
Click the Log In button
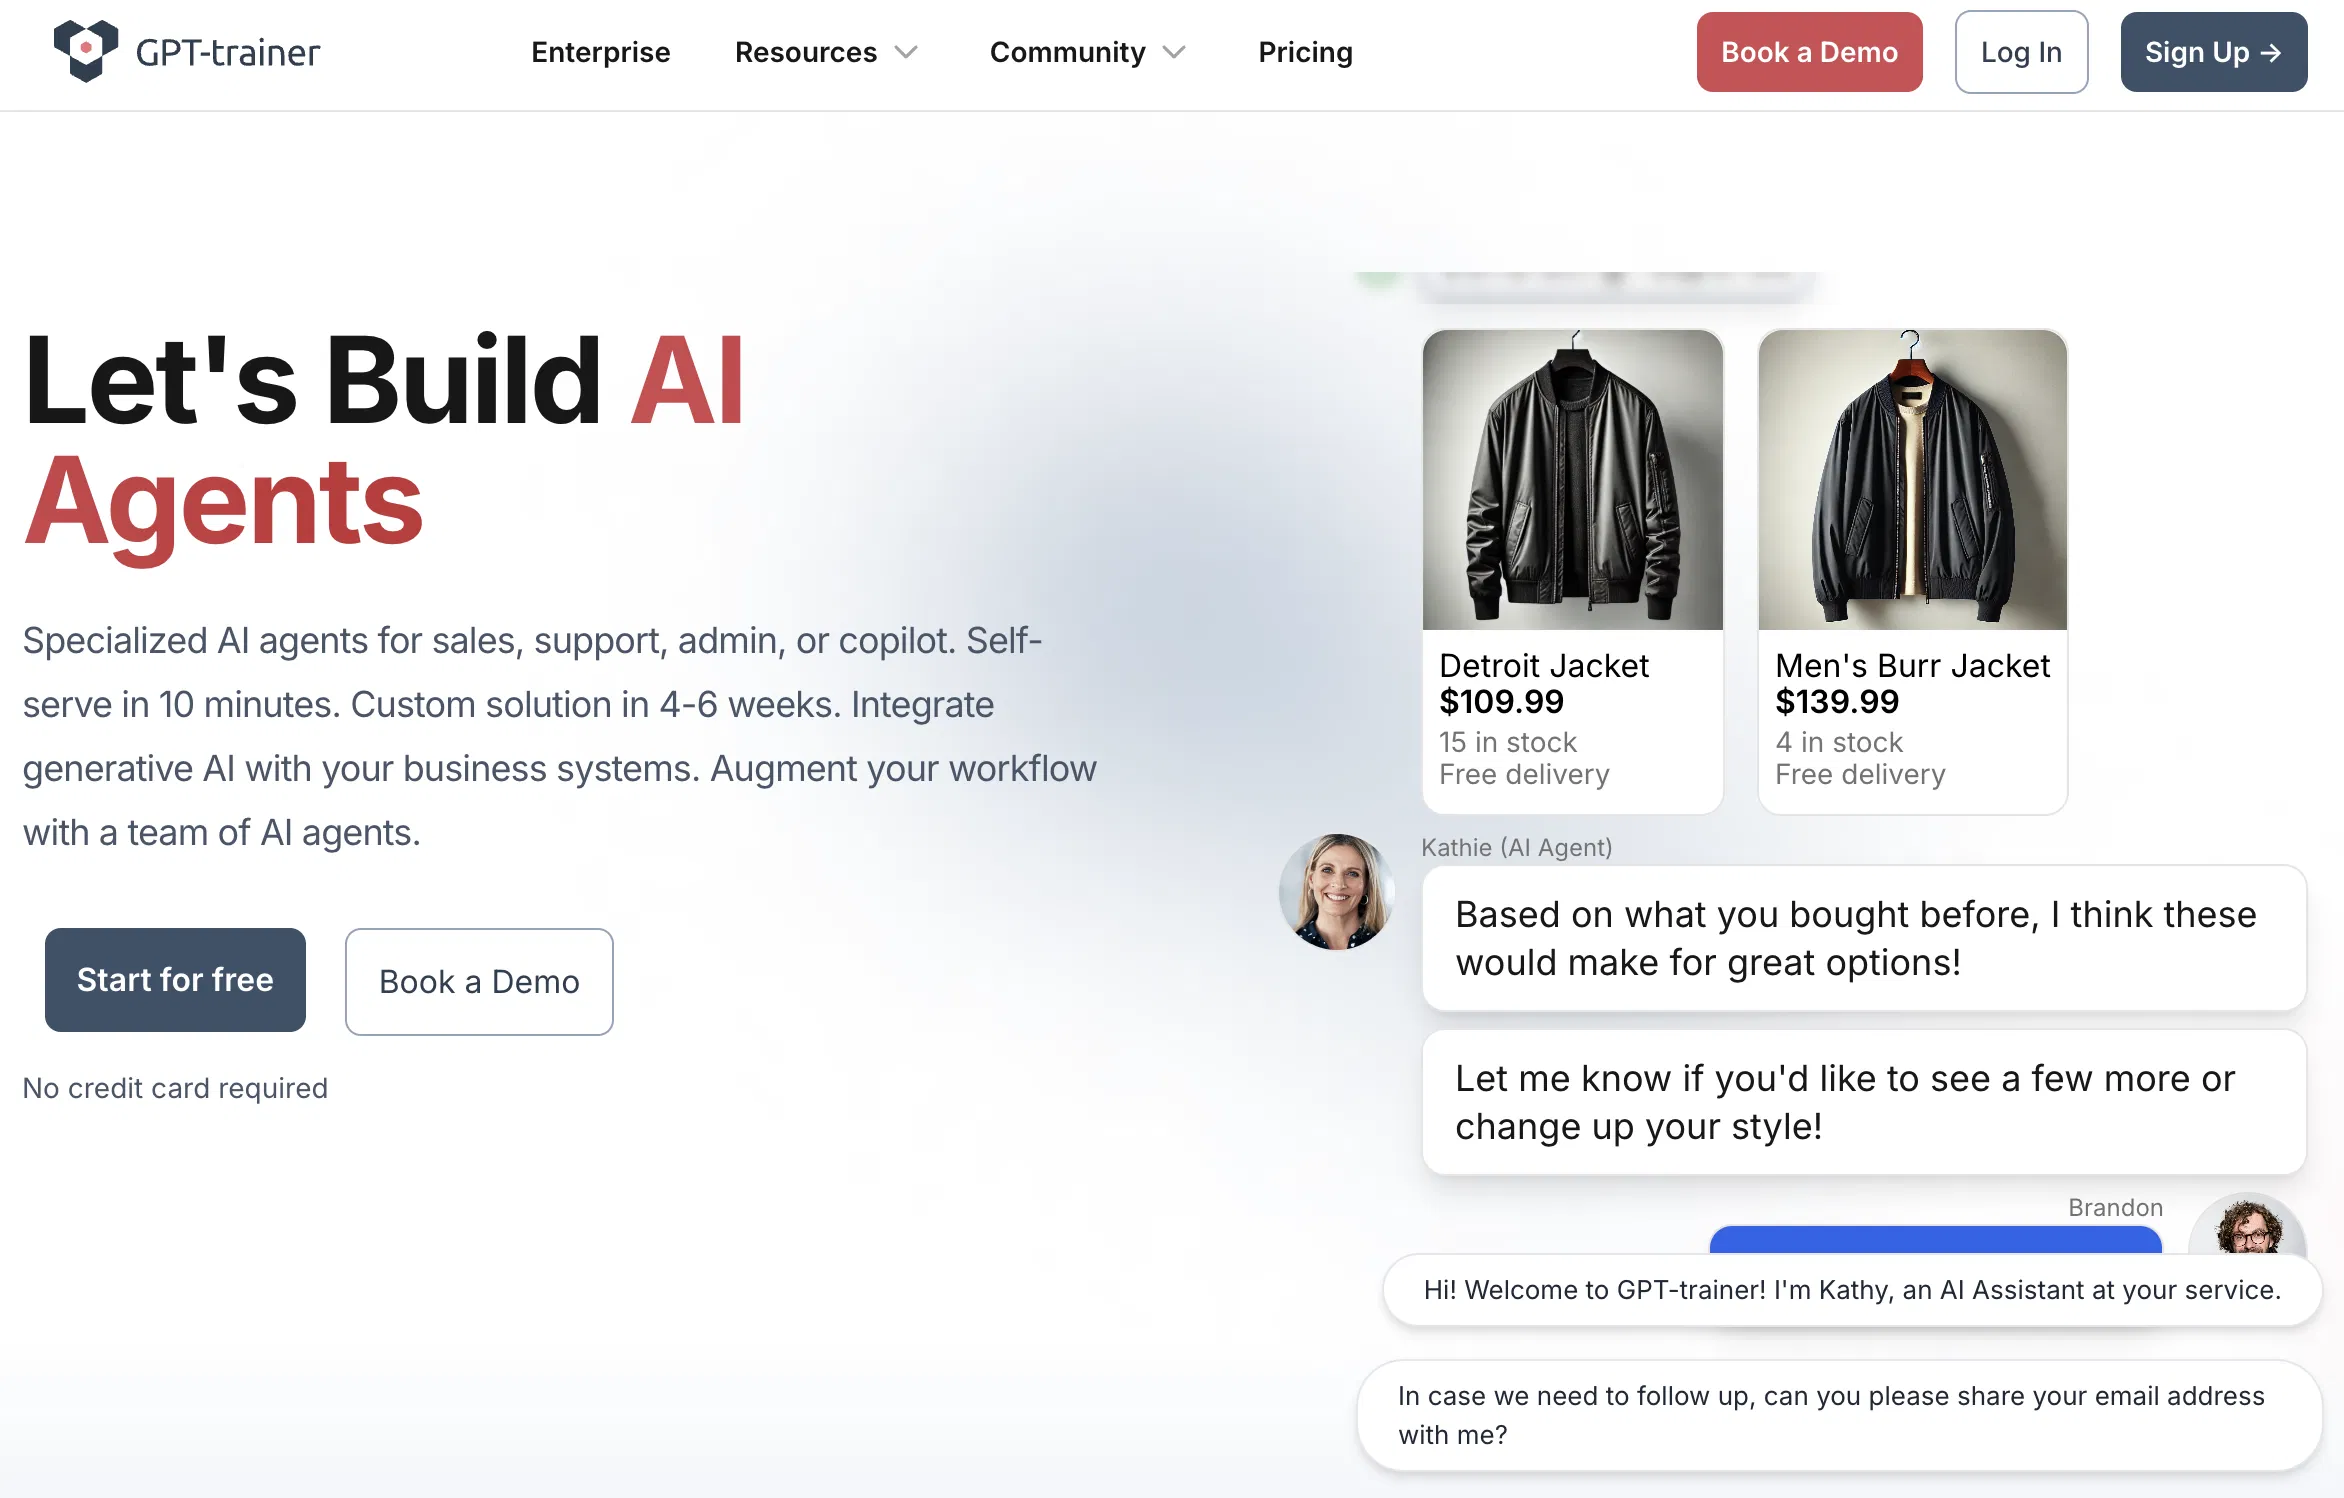(2021, 52)
